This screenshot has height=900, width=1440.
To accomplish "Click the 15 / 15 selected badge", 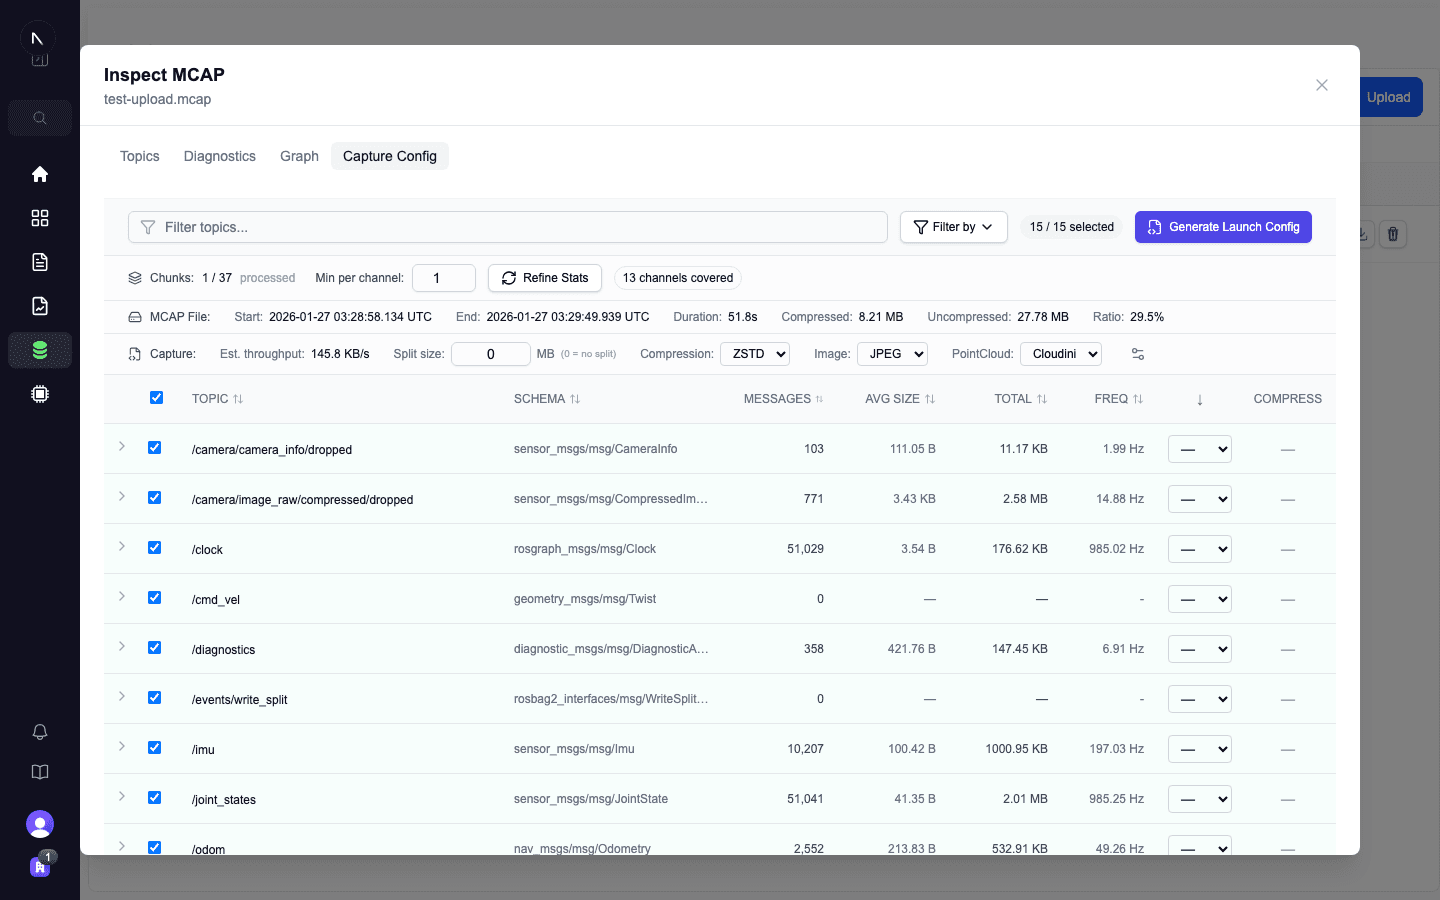I will (1072, 227).
